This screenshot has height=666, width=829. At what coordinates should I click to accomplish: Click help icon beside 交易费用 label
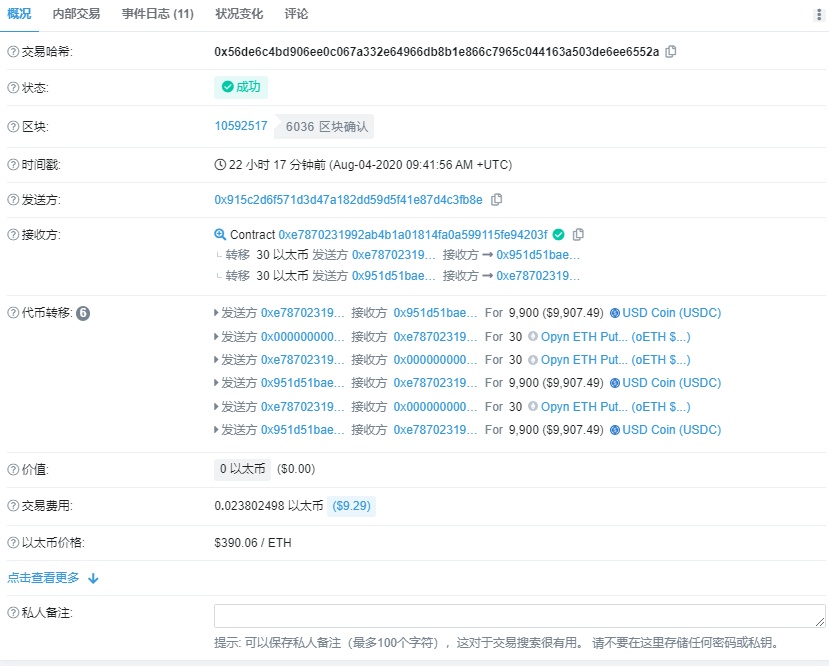pyautogui.click(x=13, y=506)
